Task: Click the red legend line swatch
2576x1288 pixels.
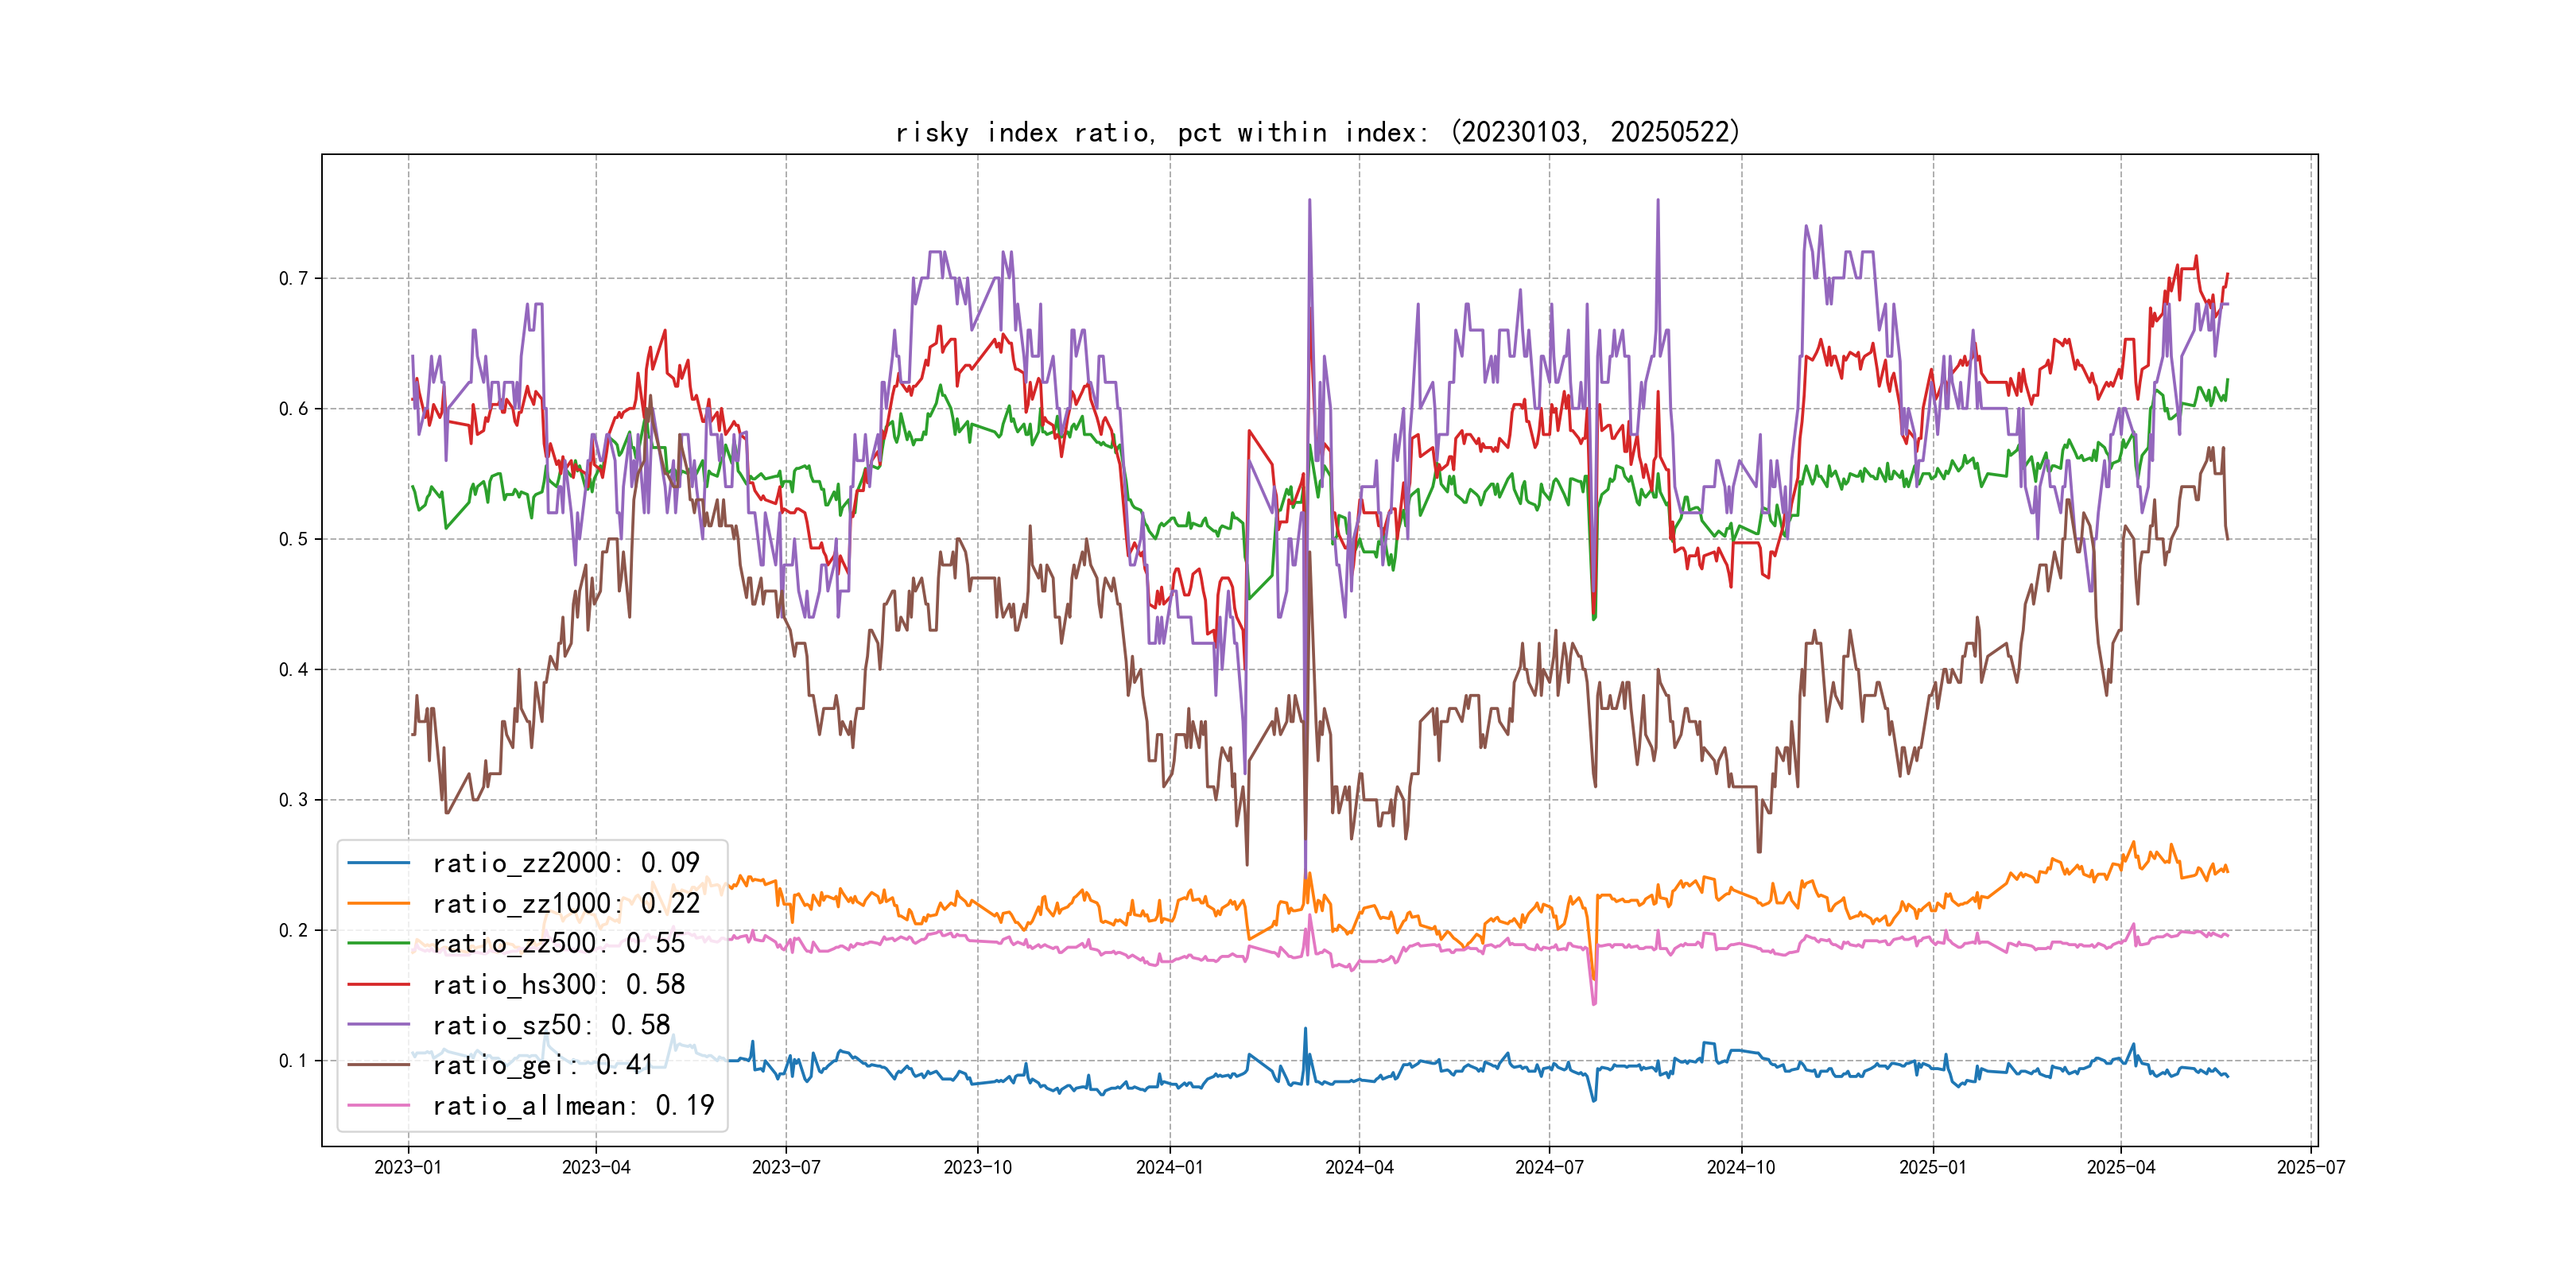Action: 379,985
